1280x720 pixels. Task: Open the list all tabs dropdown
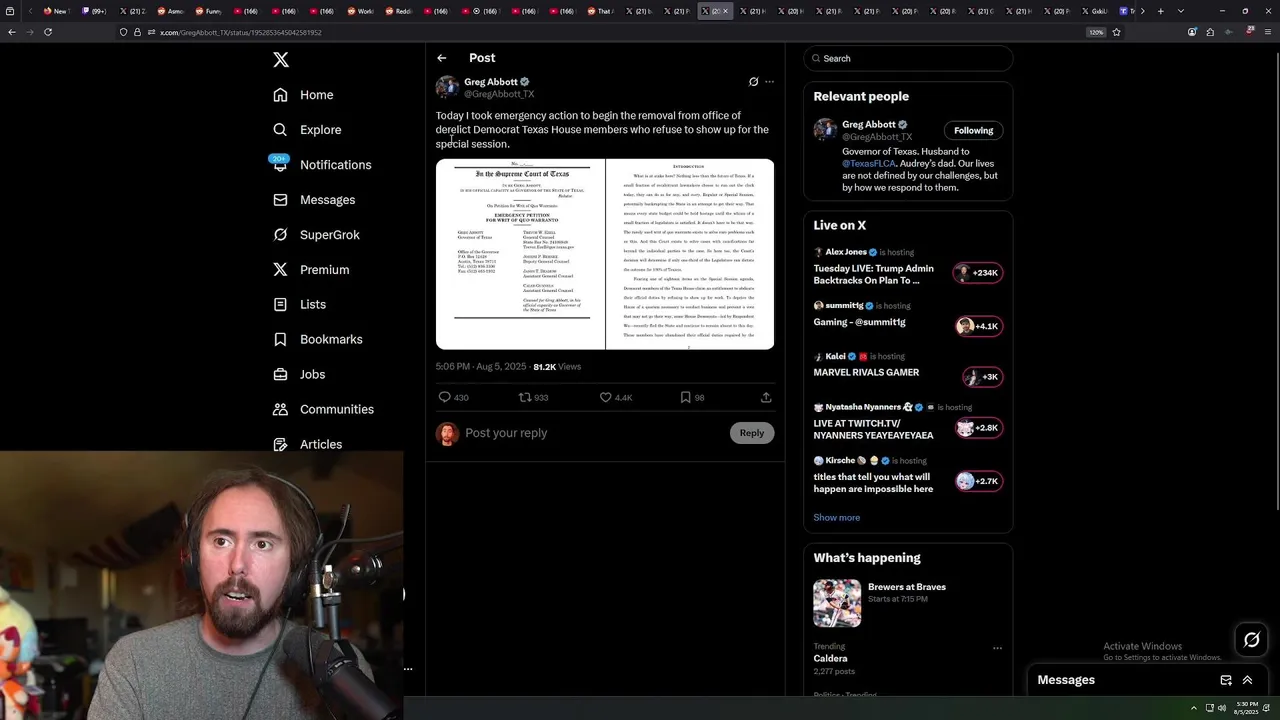(x=1181, y=11)
